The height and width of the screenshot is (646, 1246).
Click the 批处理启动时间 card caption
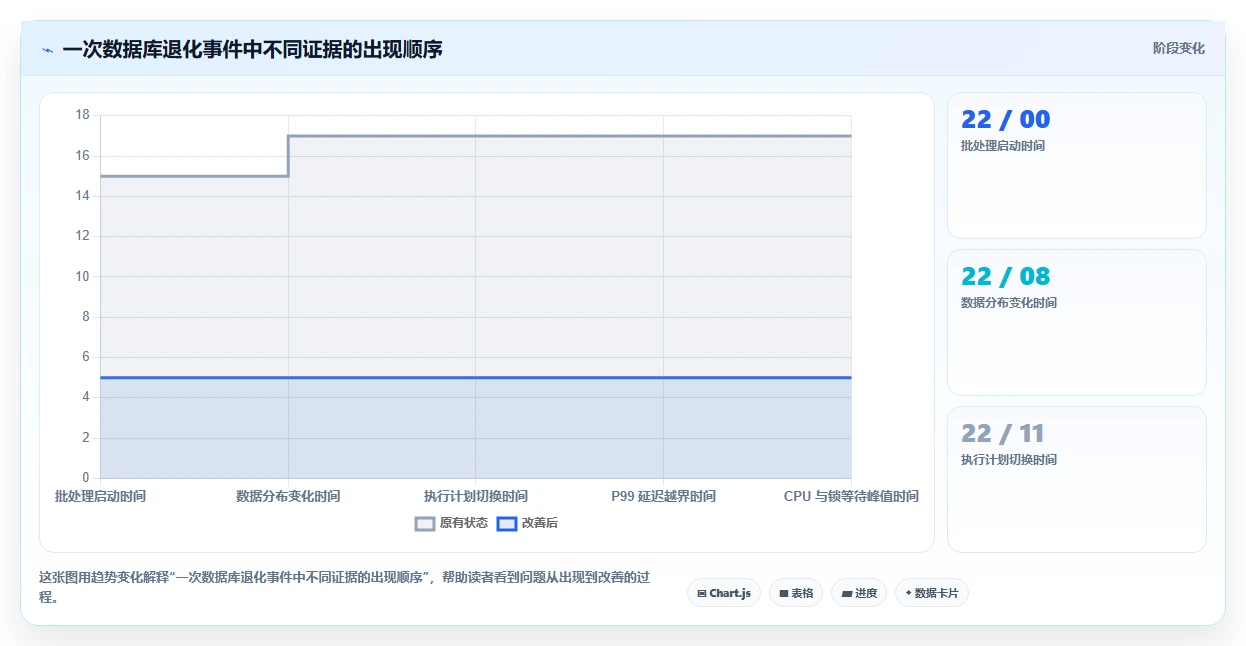pos(1003,146)
